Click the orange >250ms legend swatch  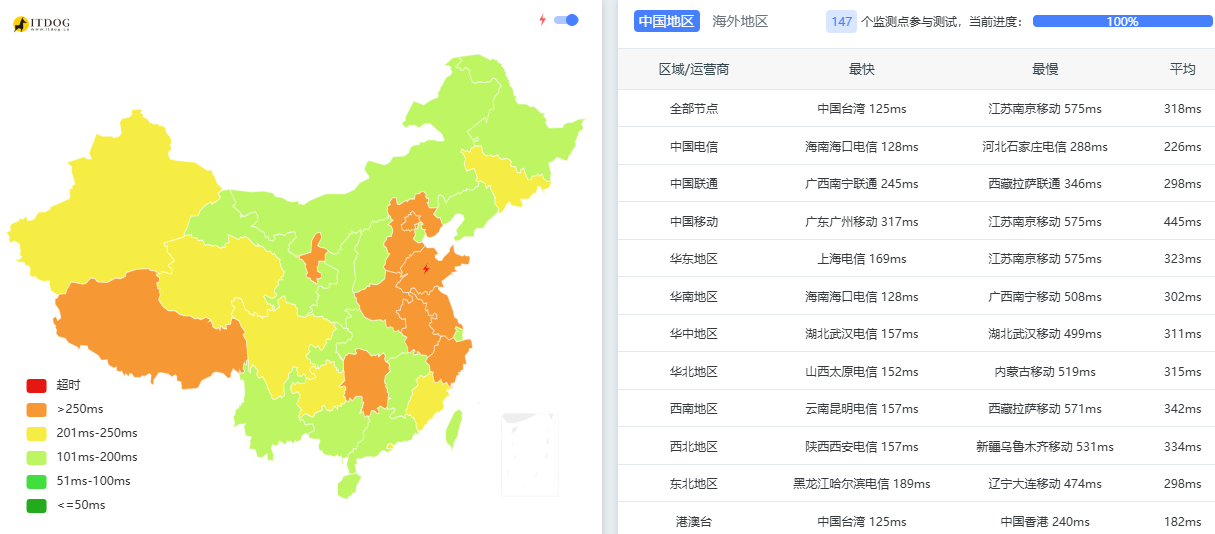click(36, 409)
